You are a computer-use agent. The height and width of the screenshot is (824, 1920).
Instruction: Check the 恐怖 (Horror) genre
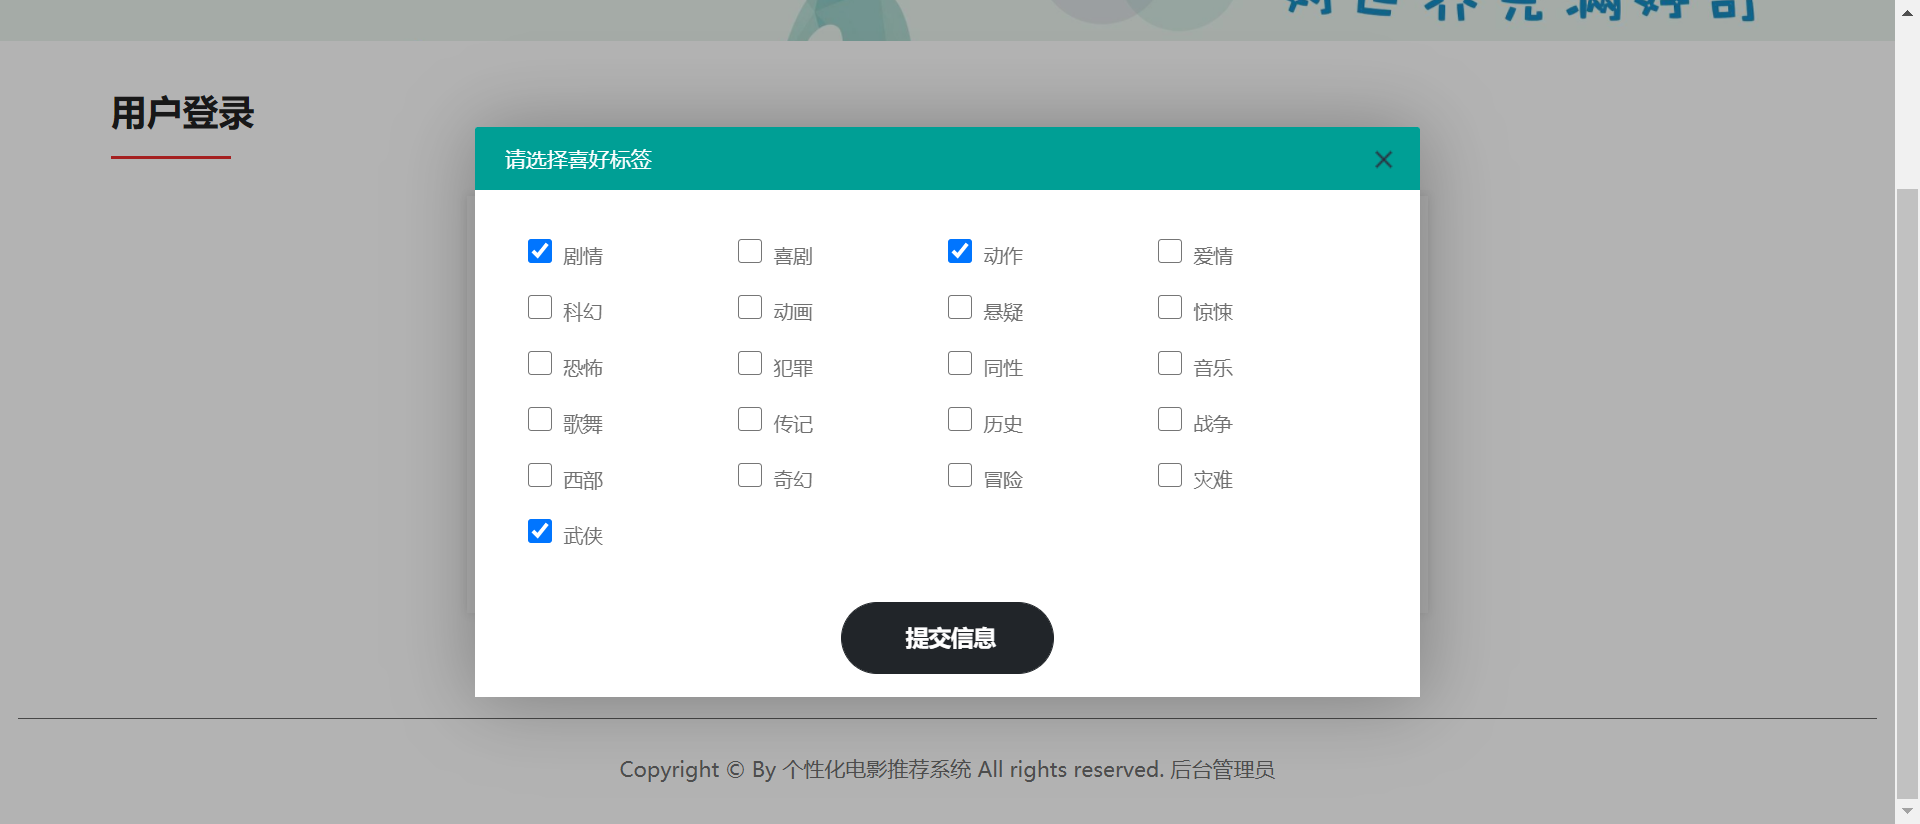tap(540, 363)
